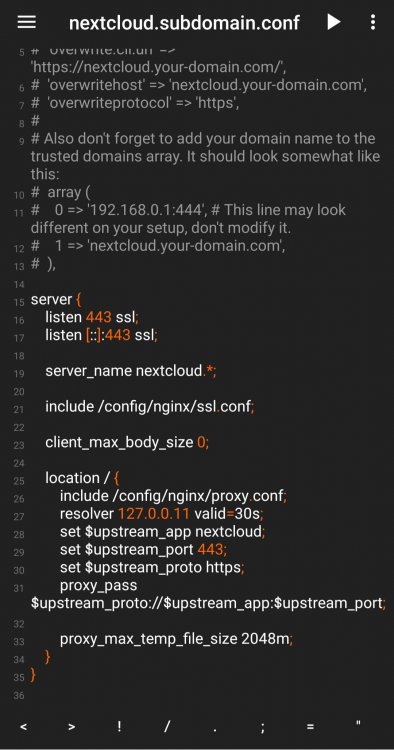The image size is (394, 750).
Task: Place cursor on include /config/nginx/ssl.conf line
Action: (x=150, y=407)
